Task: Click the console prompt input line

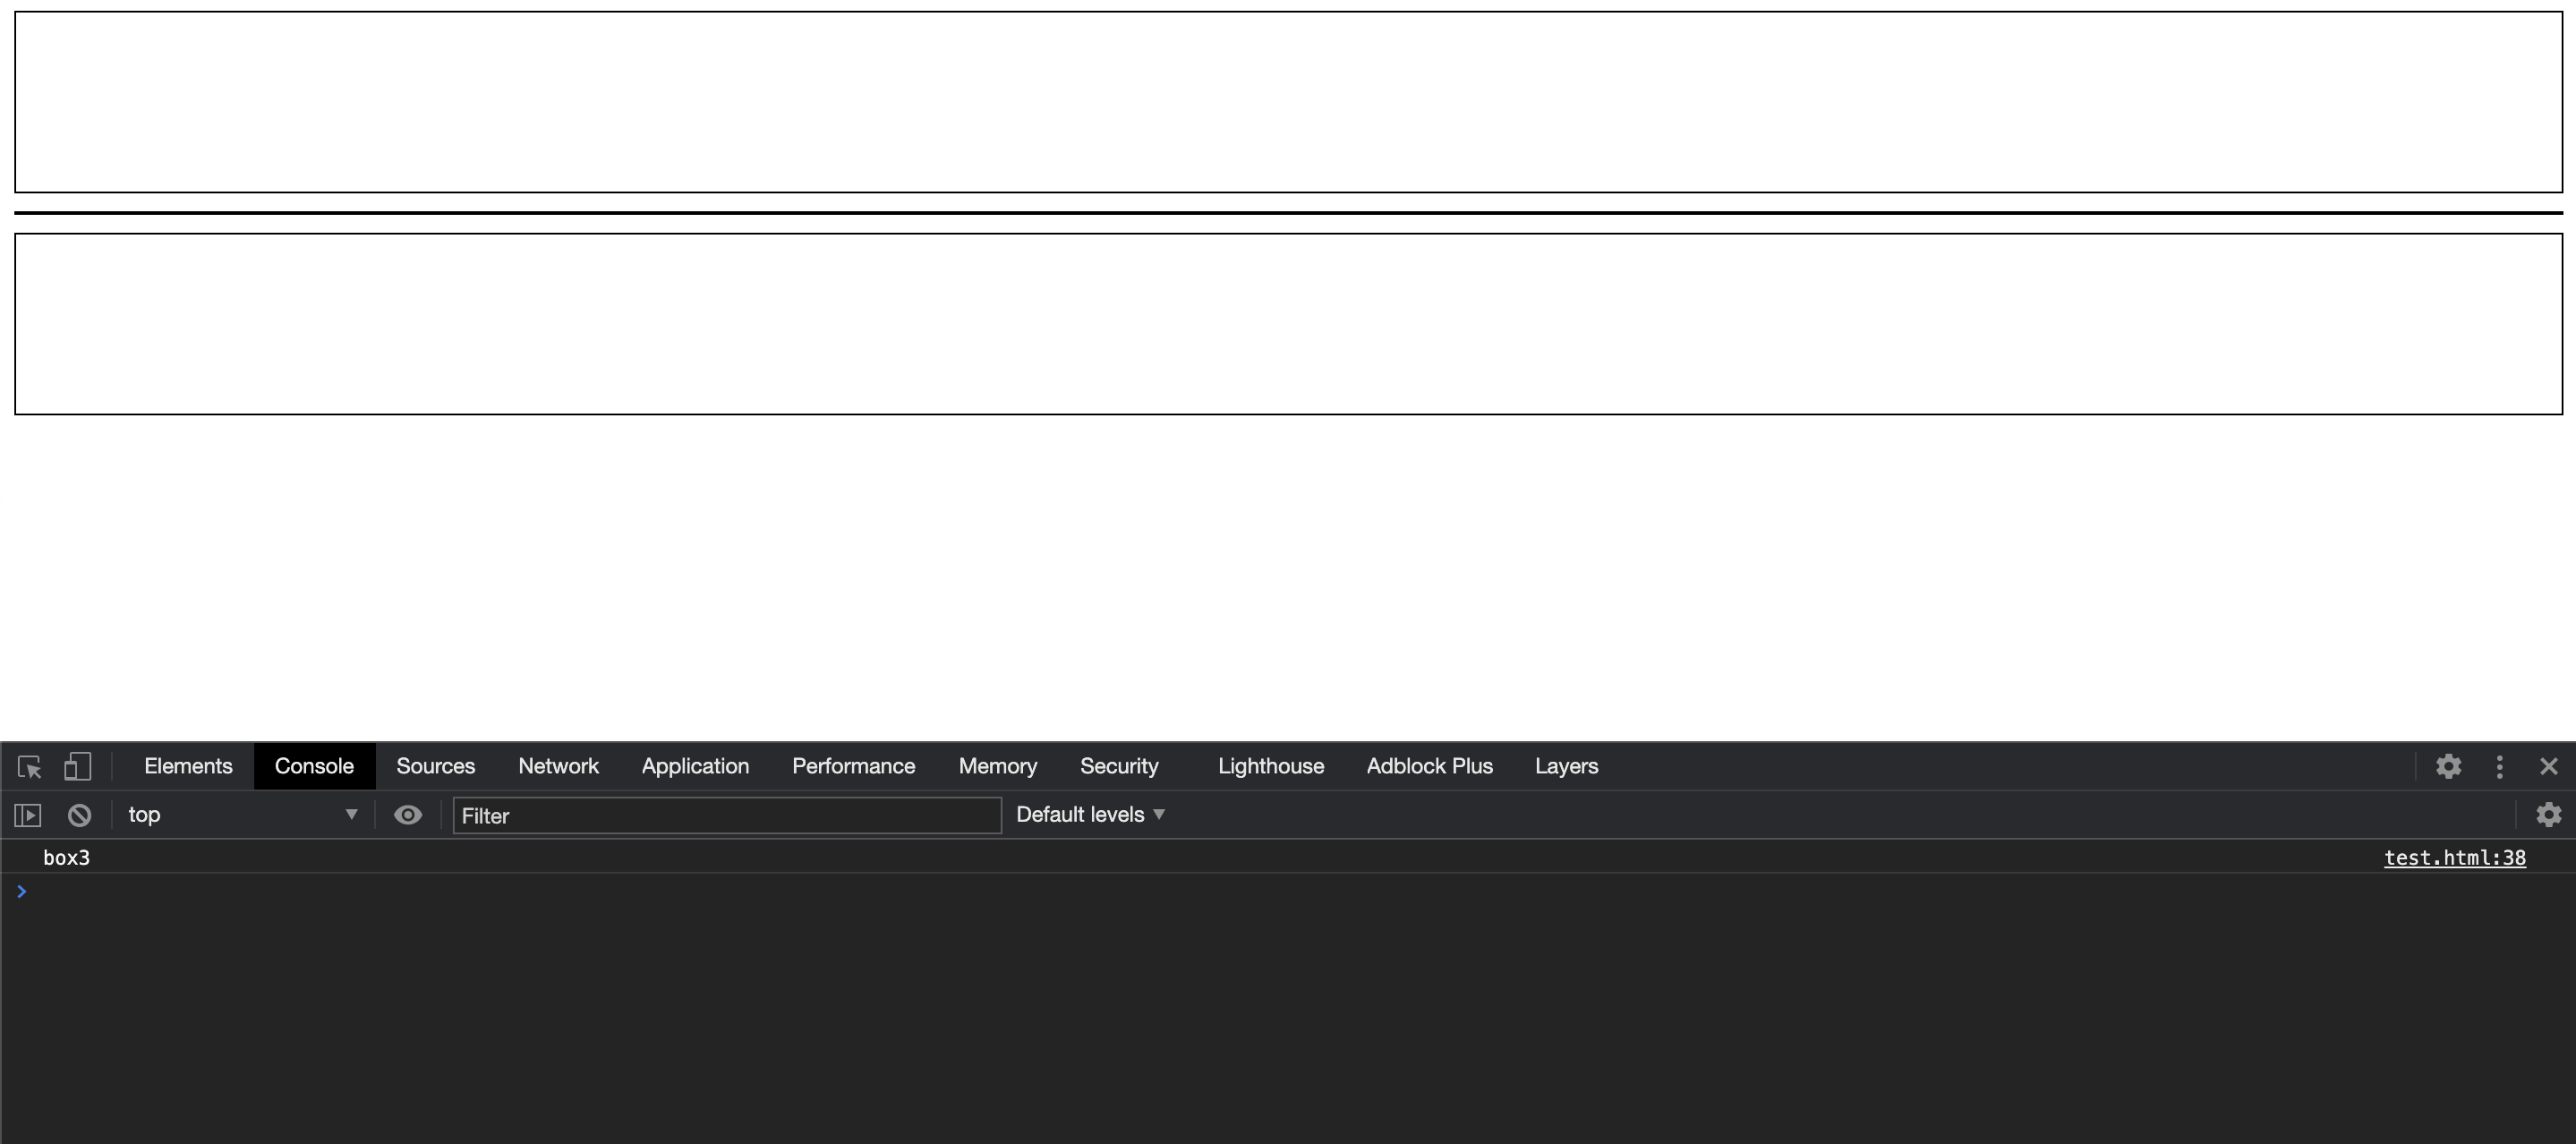Action: pos(1200,892)
